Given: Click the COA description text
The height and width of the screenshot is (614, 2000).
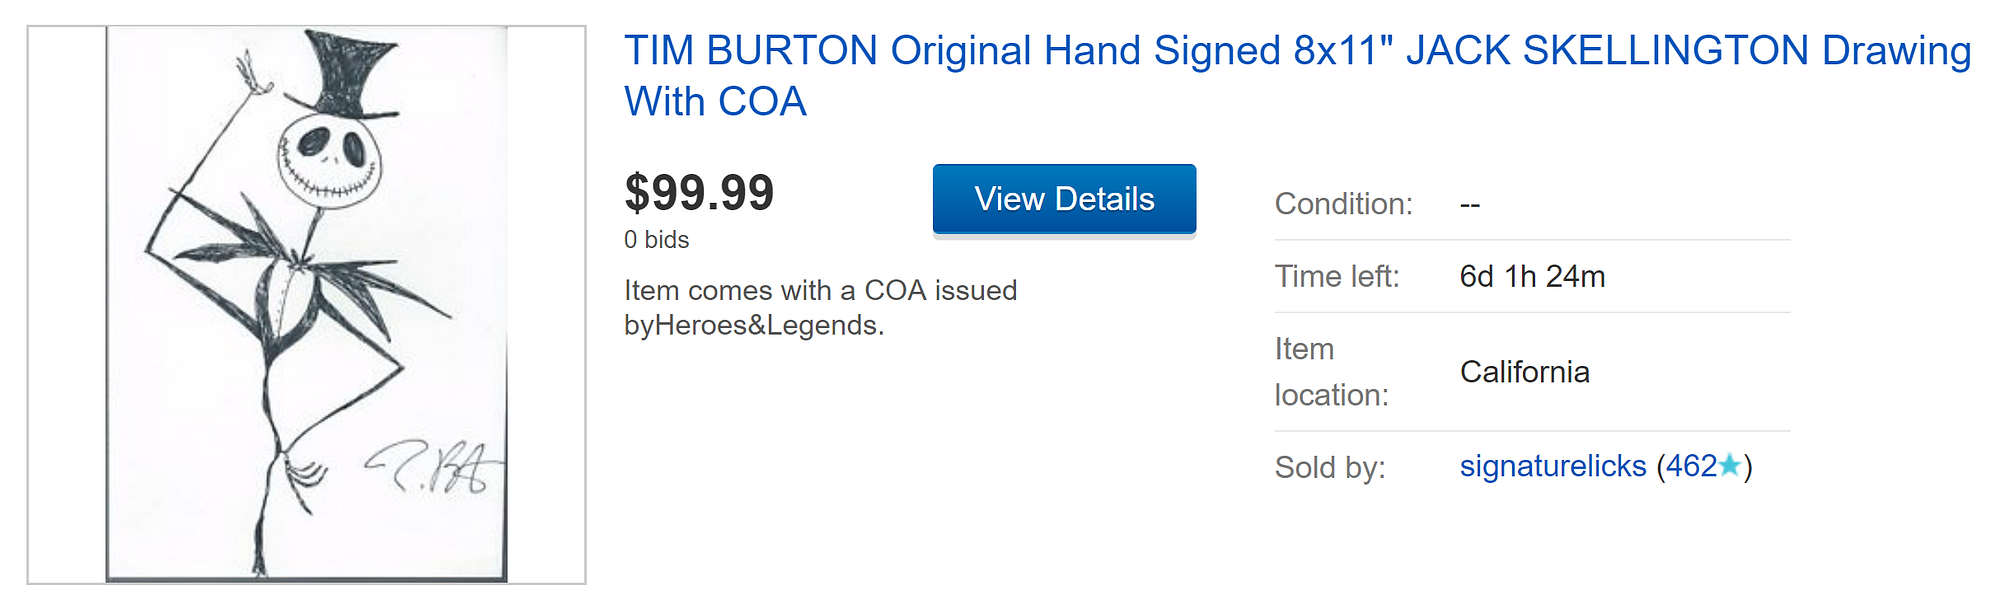Looking at the screenshot, I should (x=820, y=307).
